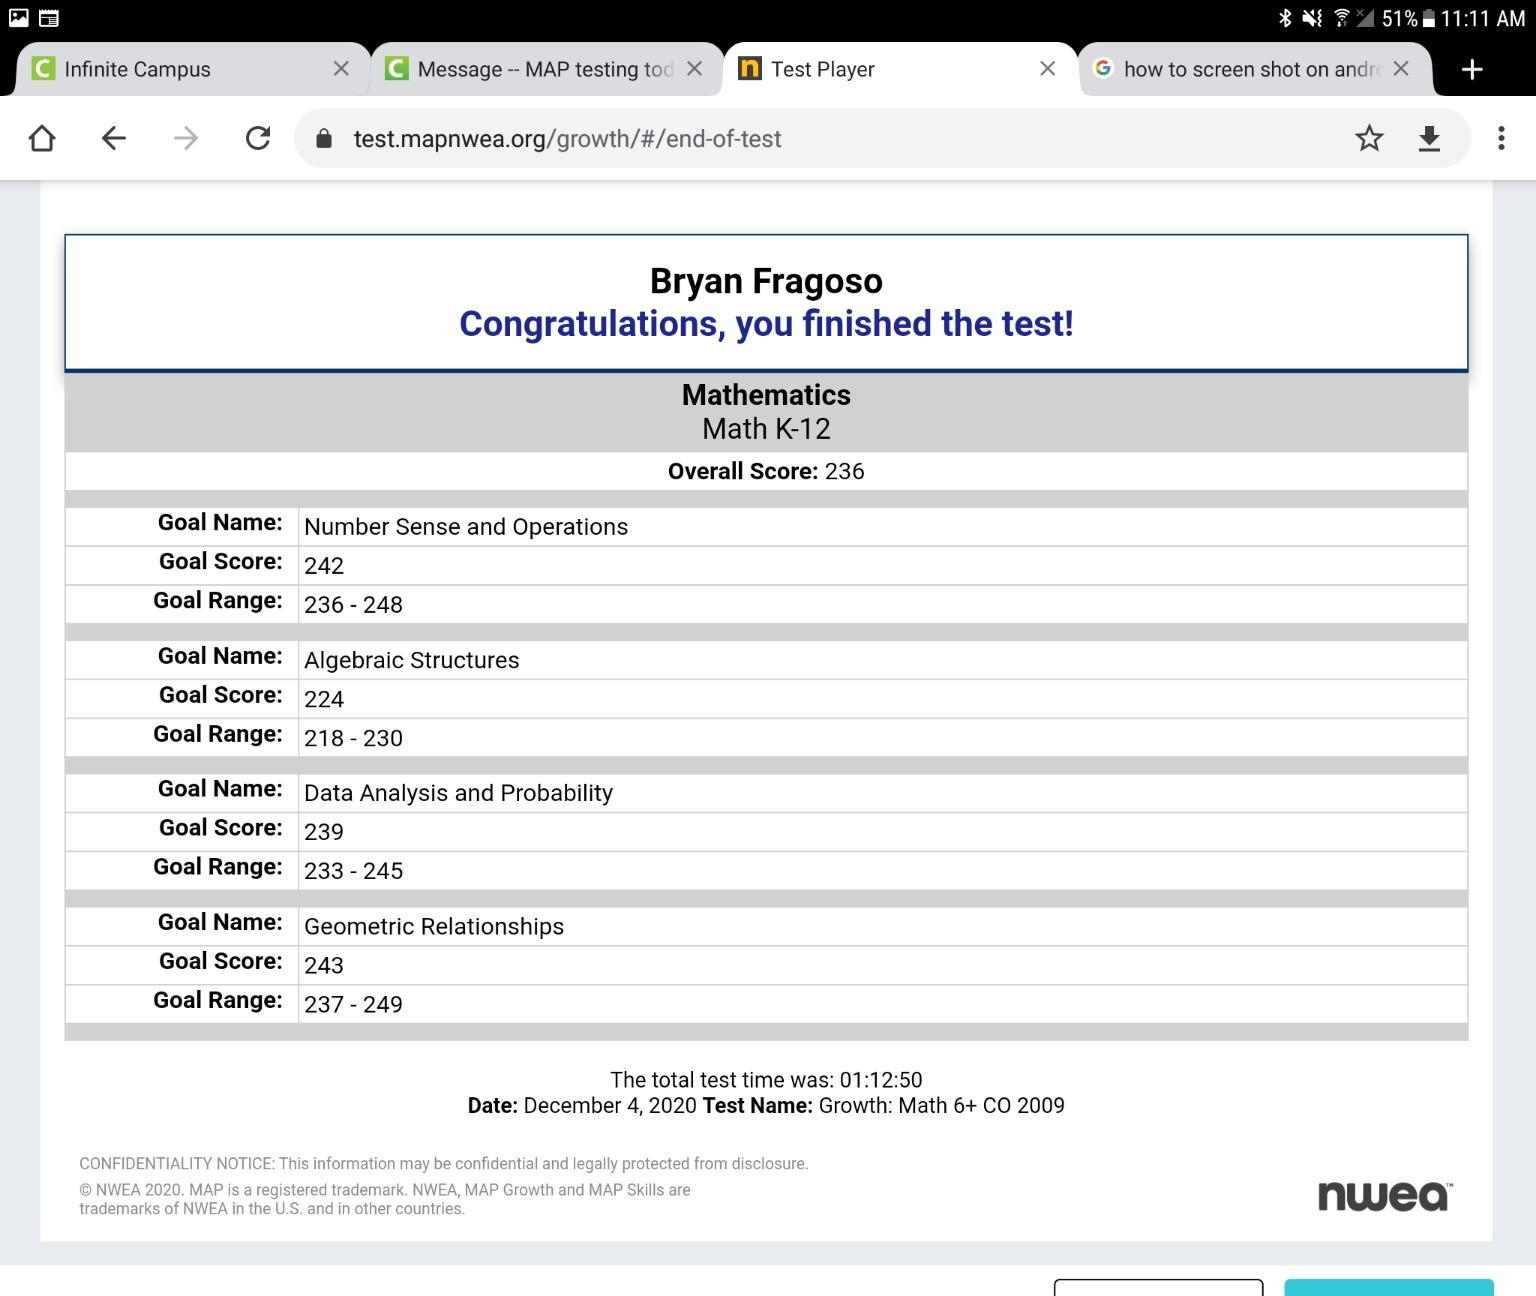
Task: Click the goal range 237 - 249
Action: click(353, 1004)
